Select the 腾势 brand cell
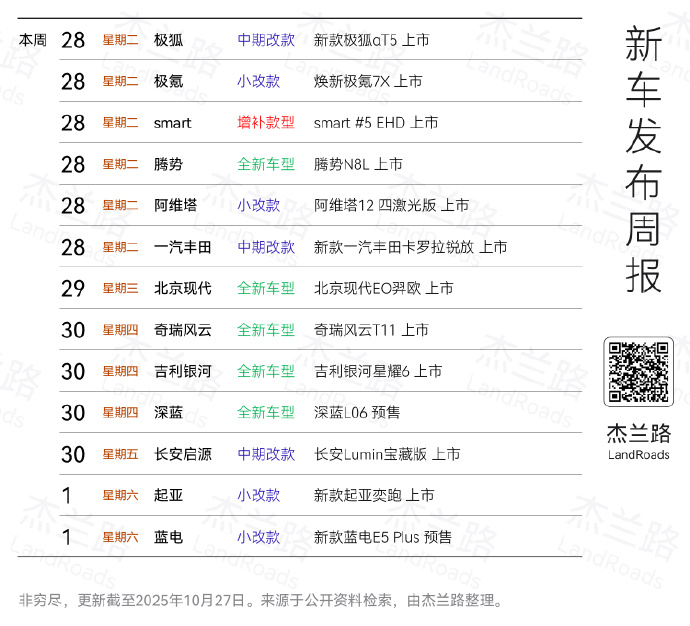The image size is (690, 626). 168,165
